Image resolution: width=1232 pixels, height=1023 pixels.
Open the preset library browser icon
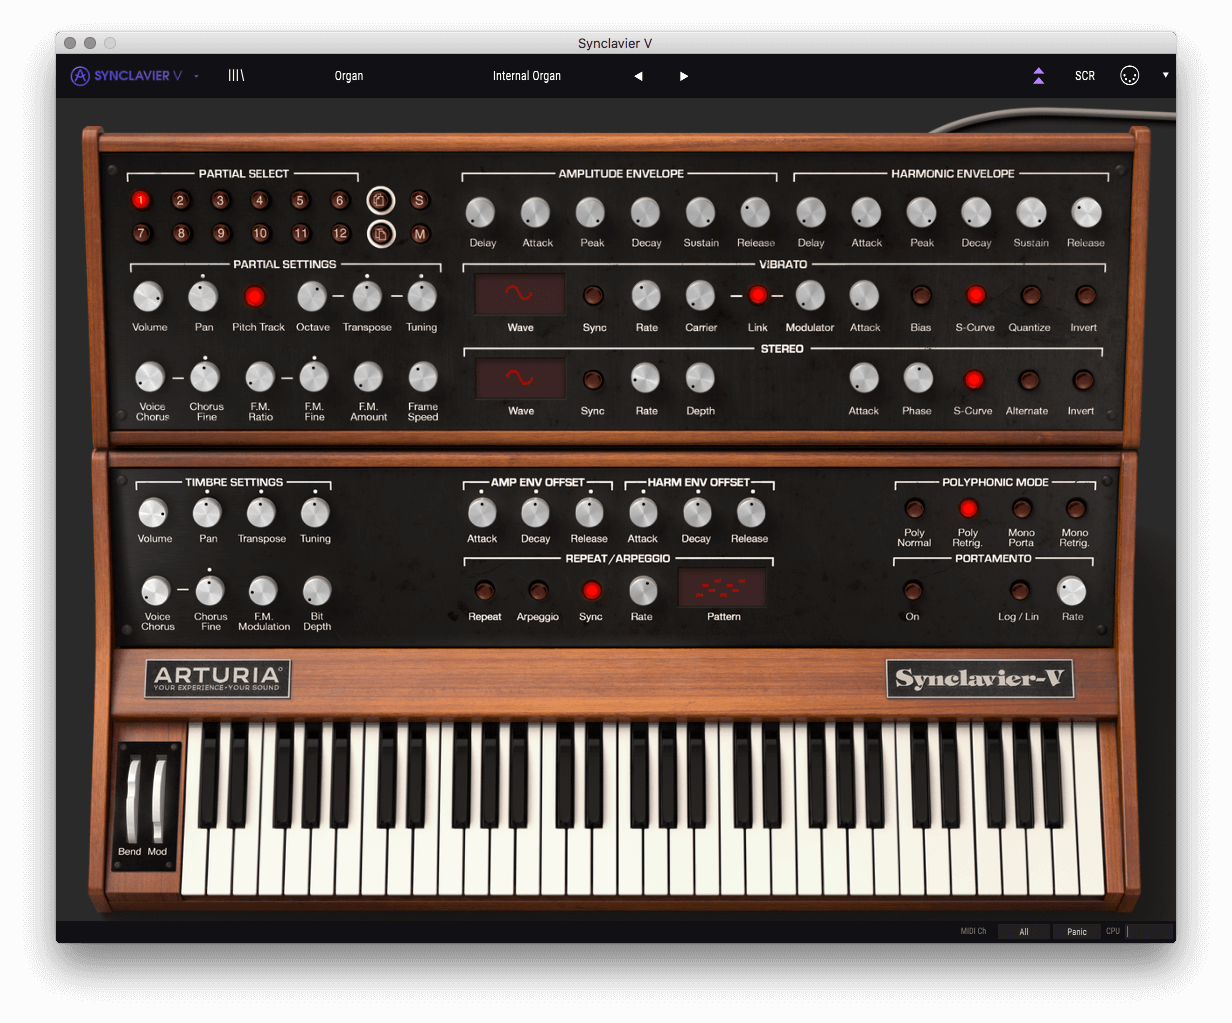[236, 76]
